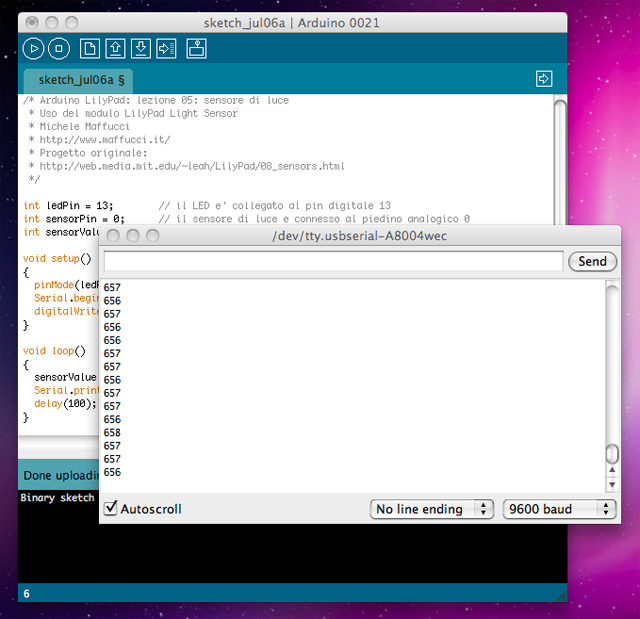Image resolution: width=640 pixels, height=619 pixels.
Task: Create a new sketch with New icon
Action: pyautogui.click(x=90, y=48)
